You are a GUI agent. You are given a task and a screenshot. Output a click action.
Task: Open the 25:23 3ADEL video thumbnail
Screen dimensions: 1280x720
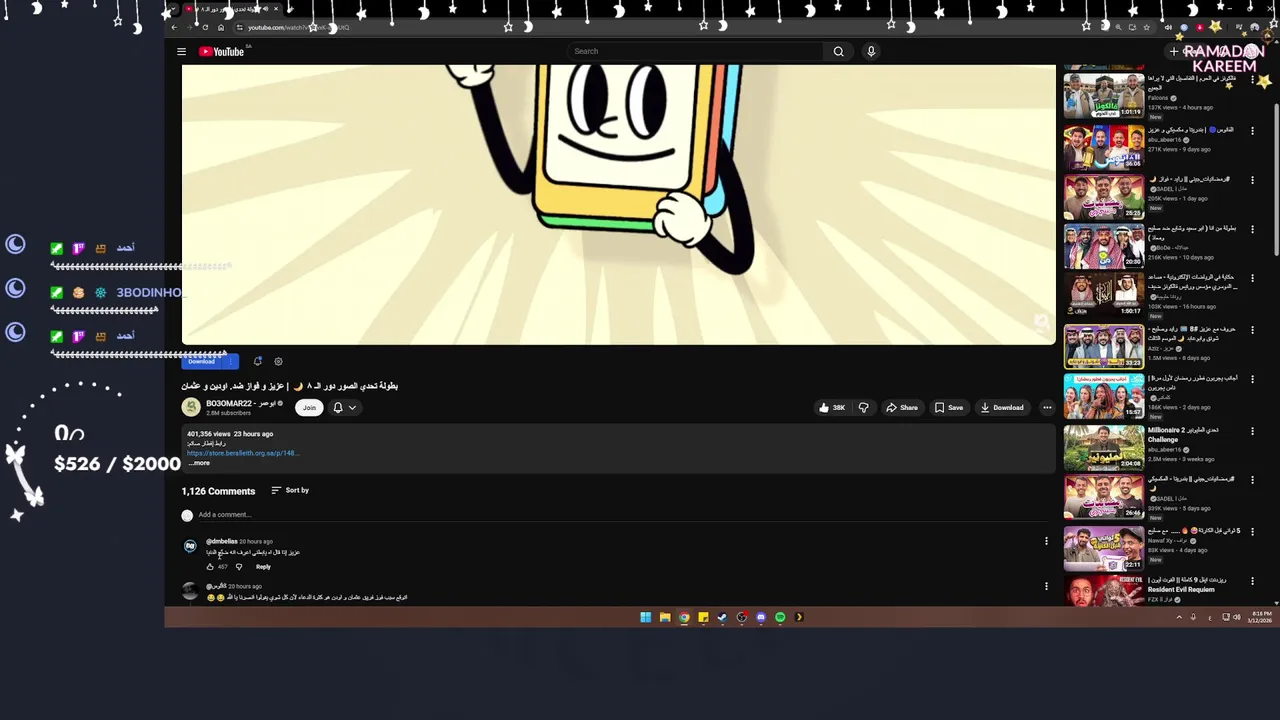tap(1103, 196)
